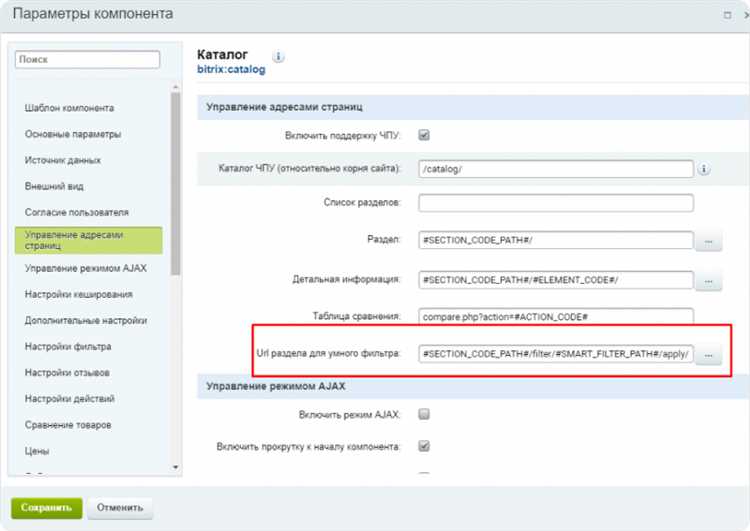
Task: Click sidebar scroll down arrow
Action: [x=176, y=467]
